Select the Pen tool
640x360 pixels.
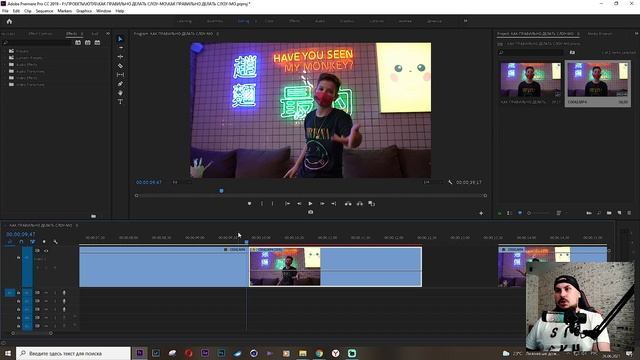120,84
